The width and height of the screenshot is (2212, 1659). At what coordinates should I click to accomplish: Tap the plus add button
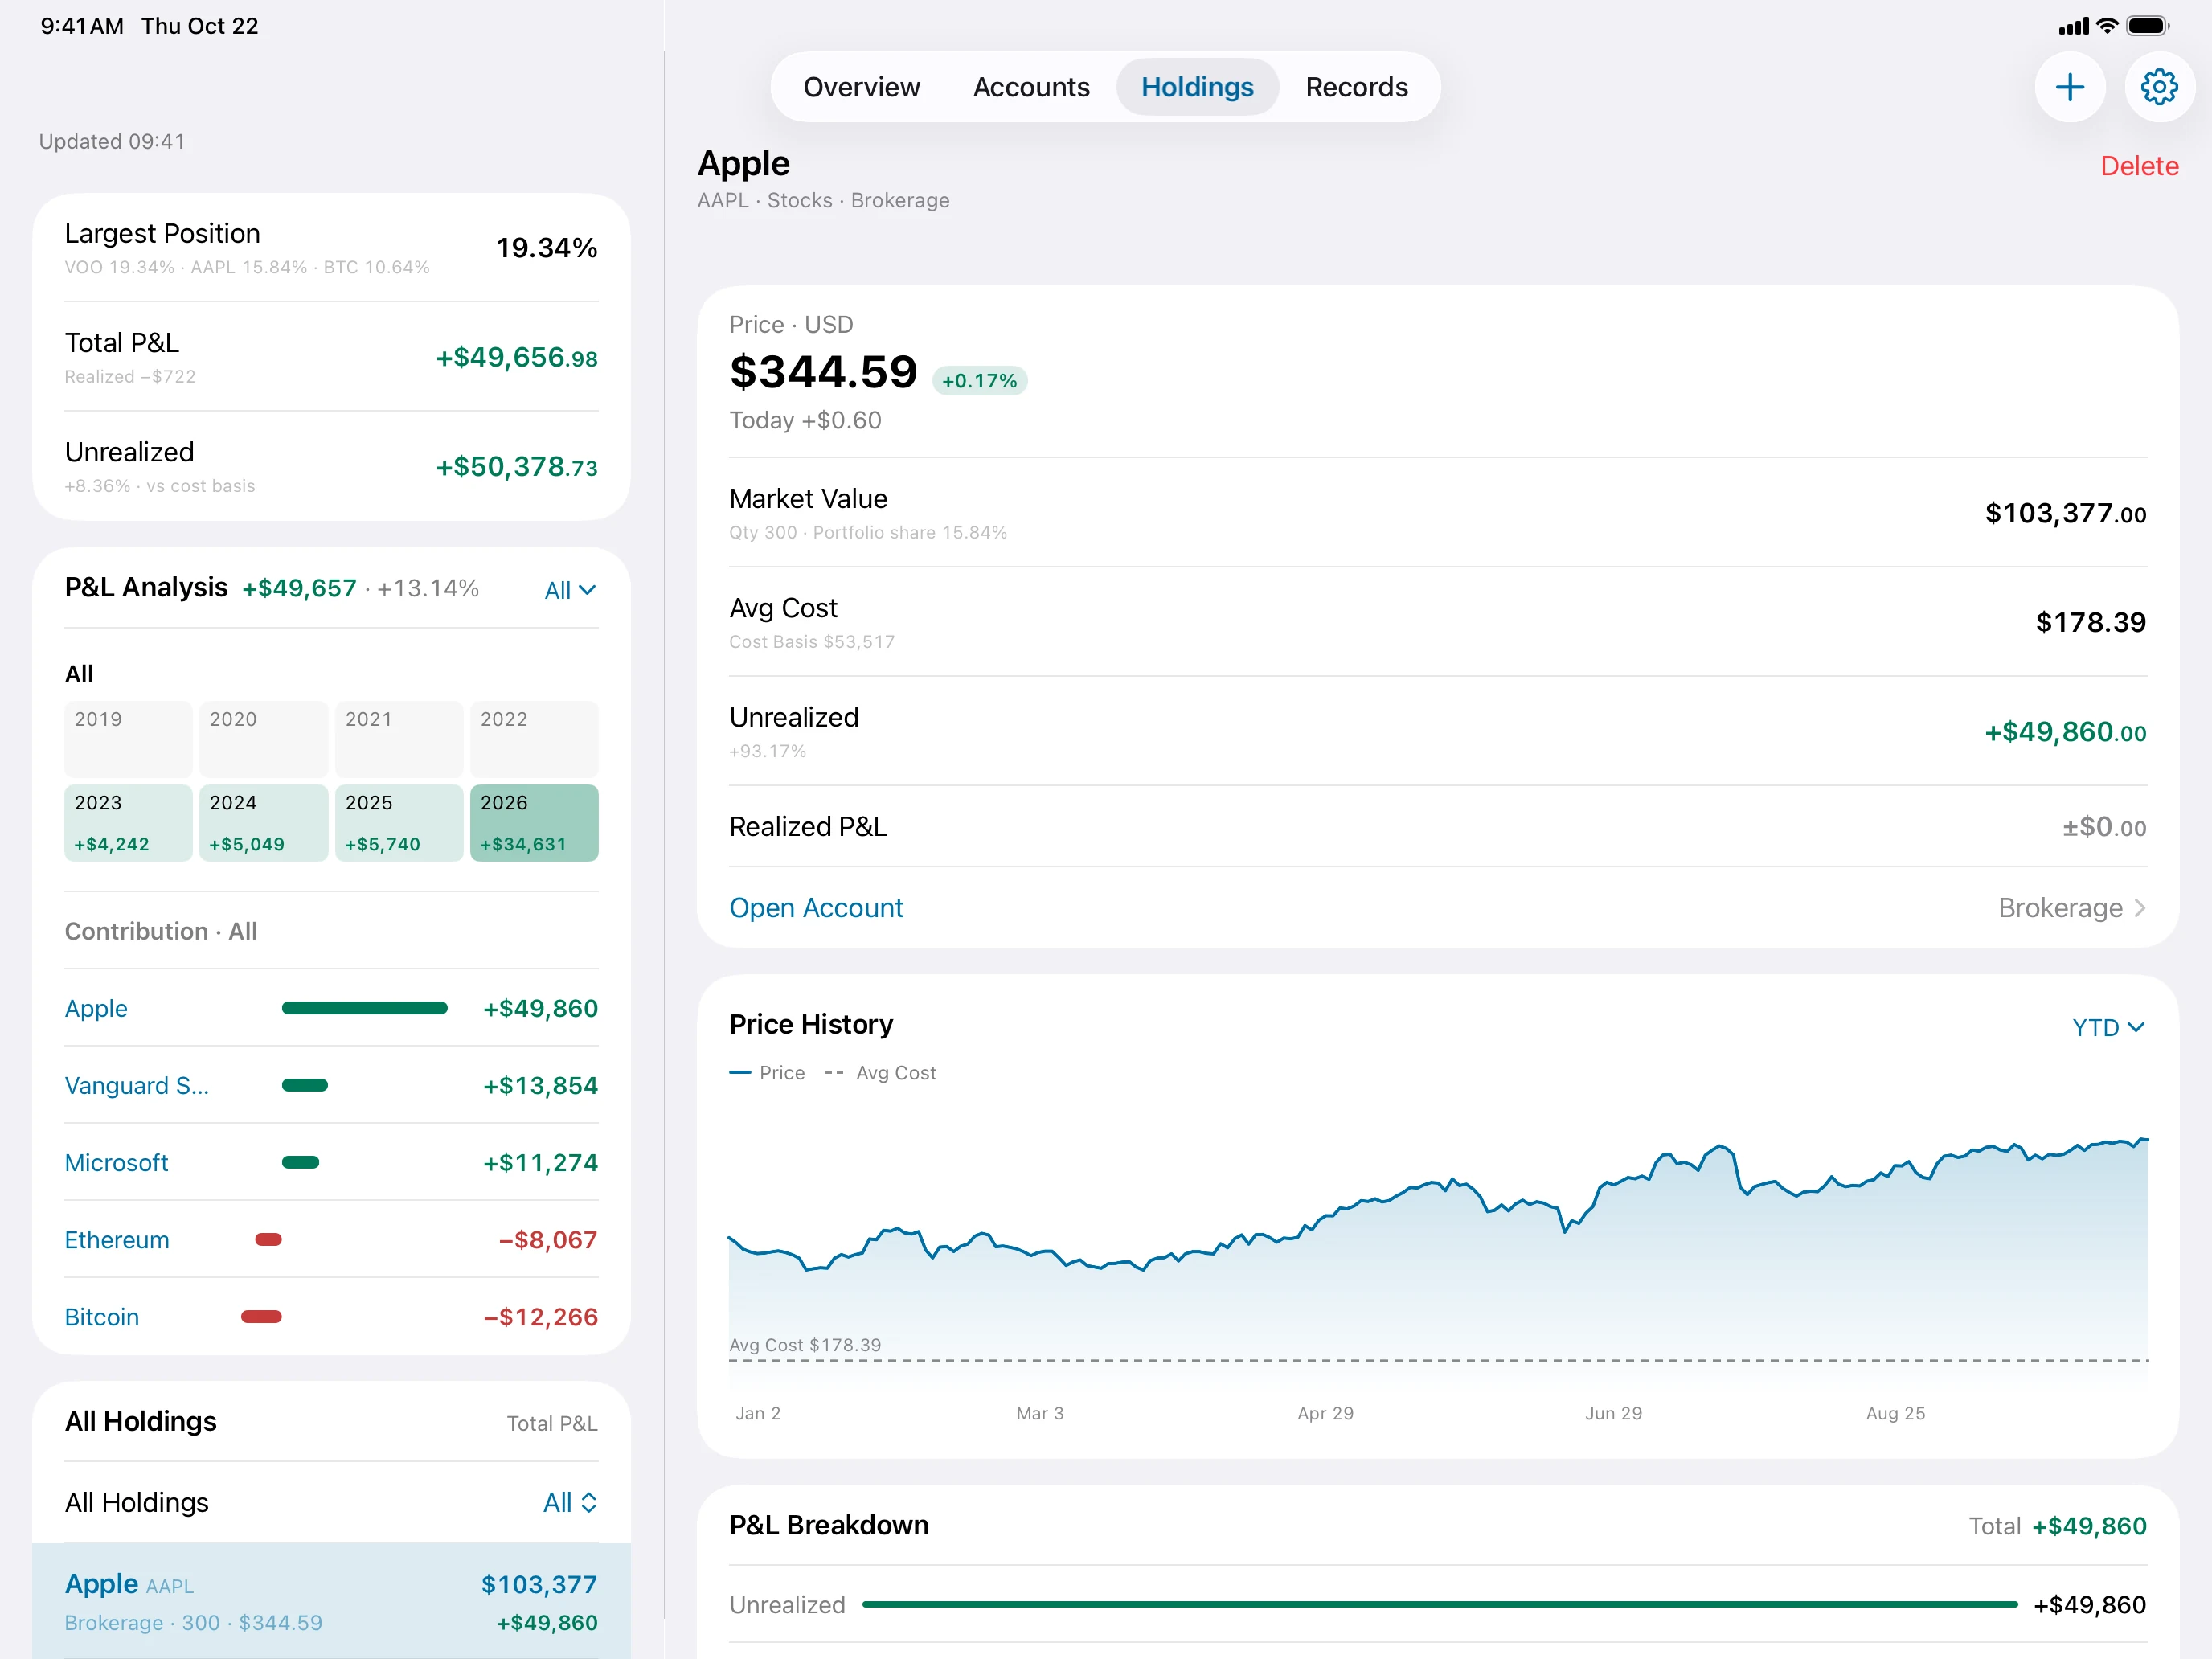tap(2069, 88)
